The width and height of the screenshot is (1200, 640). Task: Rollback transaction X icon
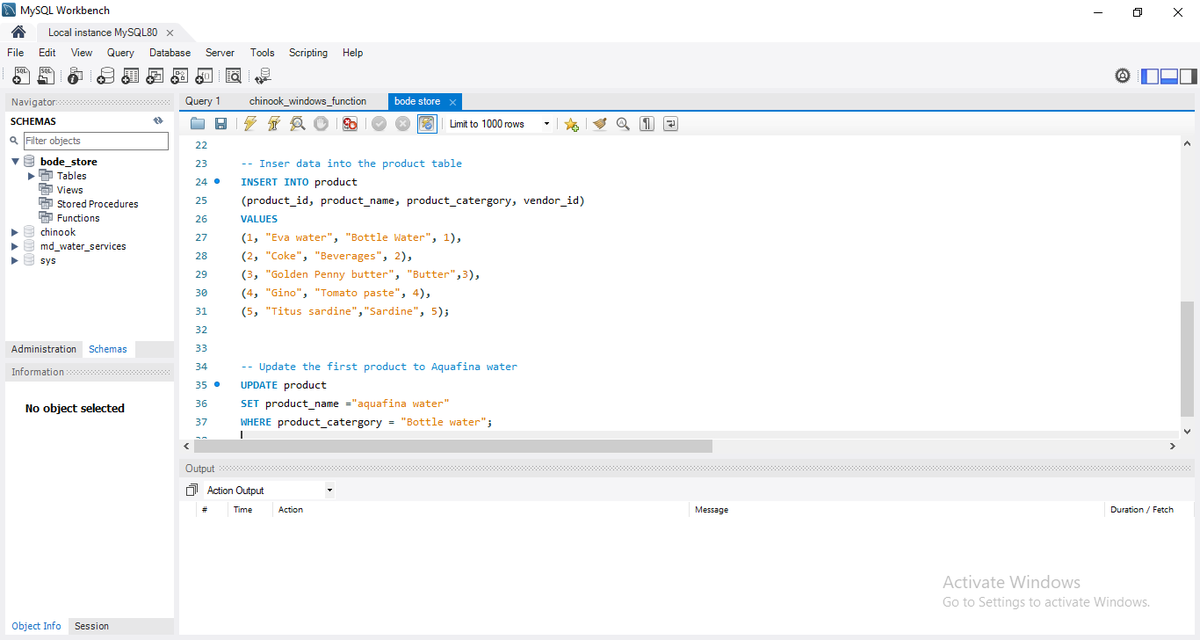click(x=403, y=124)
